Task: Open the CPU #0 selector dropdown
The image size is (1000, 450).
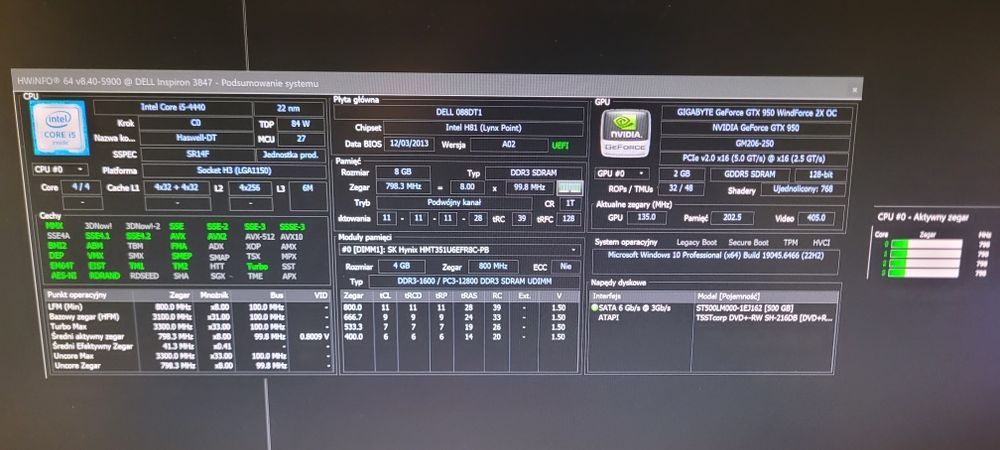Action: (x=60, y=170)
